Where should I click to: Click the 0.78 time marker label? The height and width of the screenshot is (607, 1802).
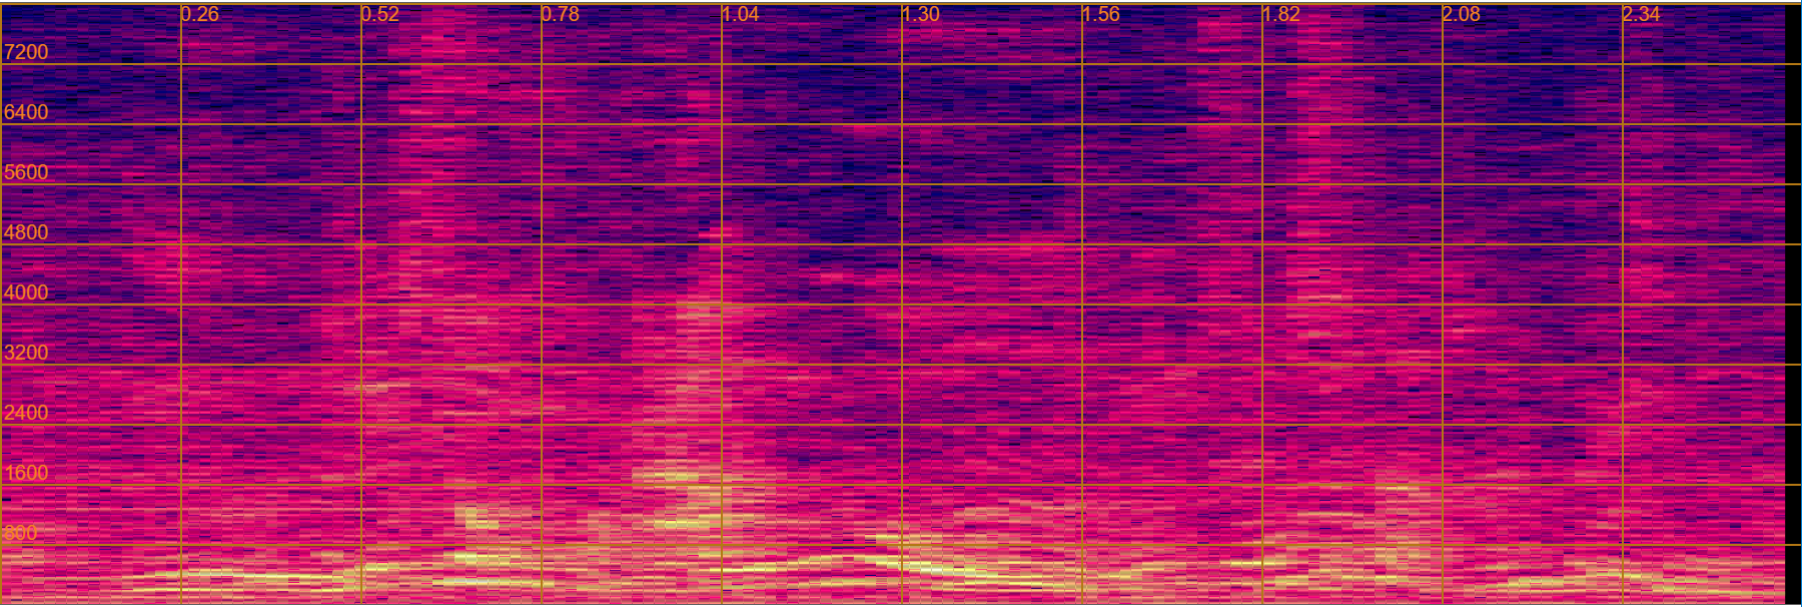561,14
